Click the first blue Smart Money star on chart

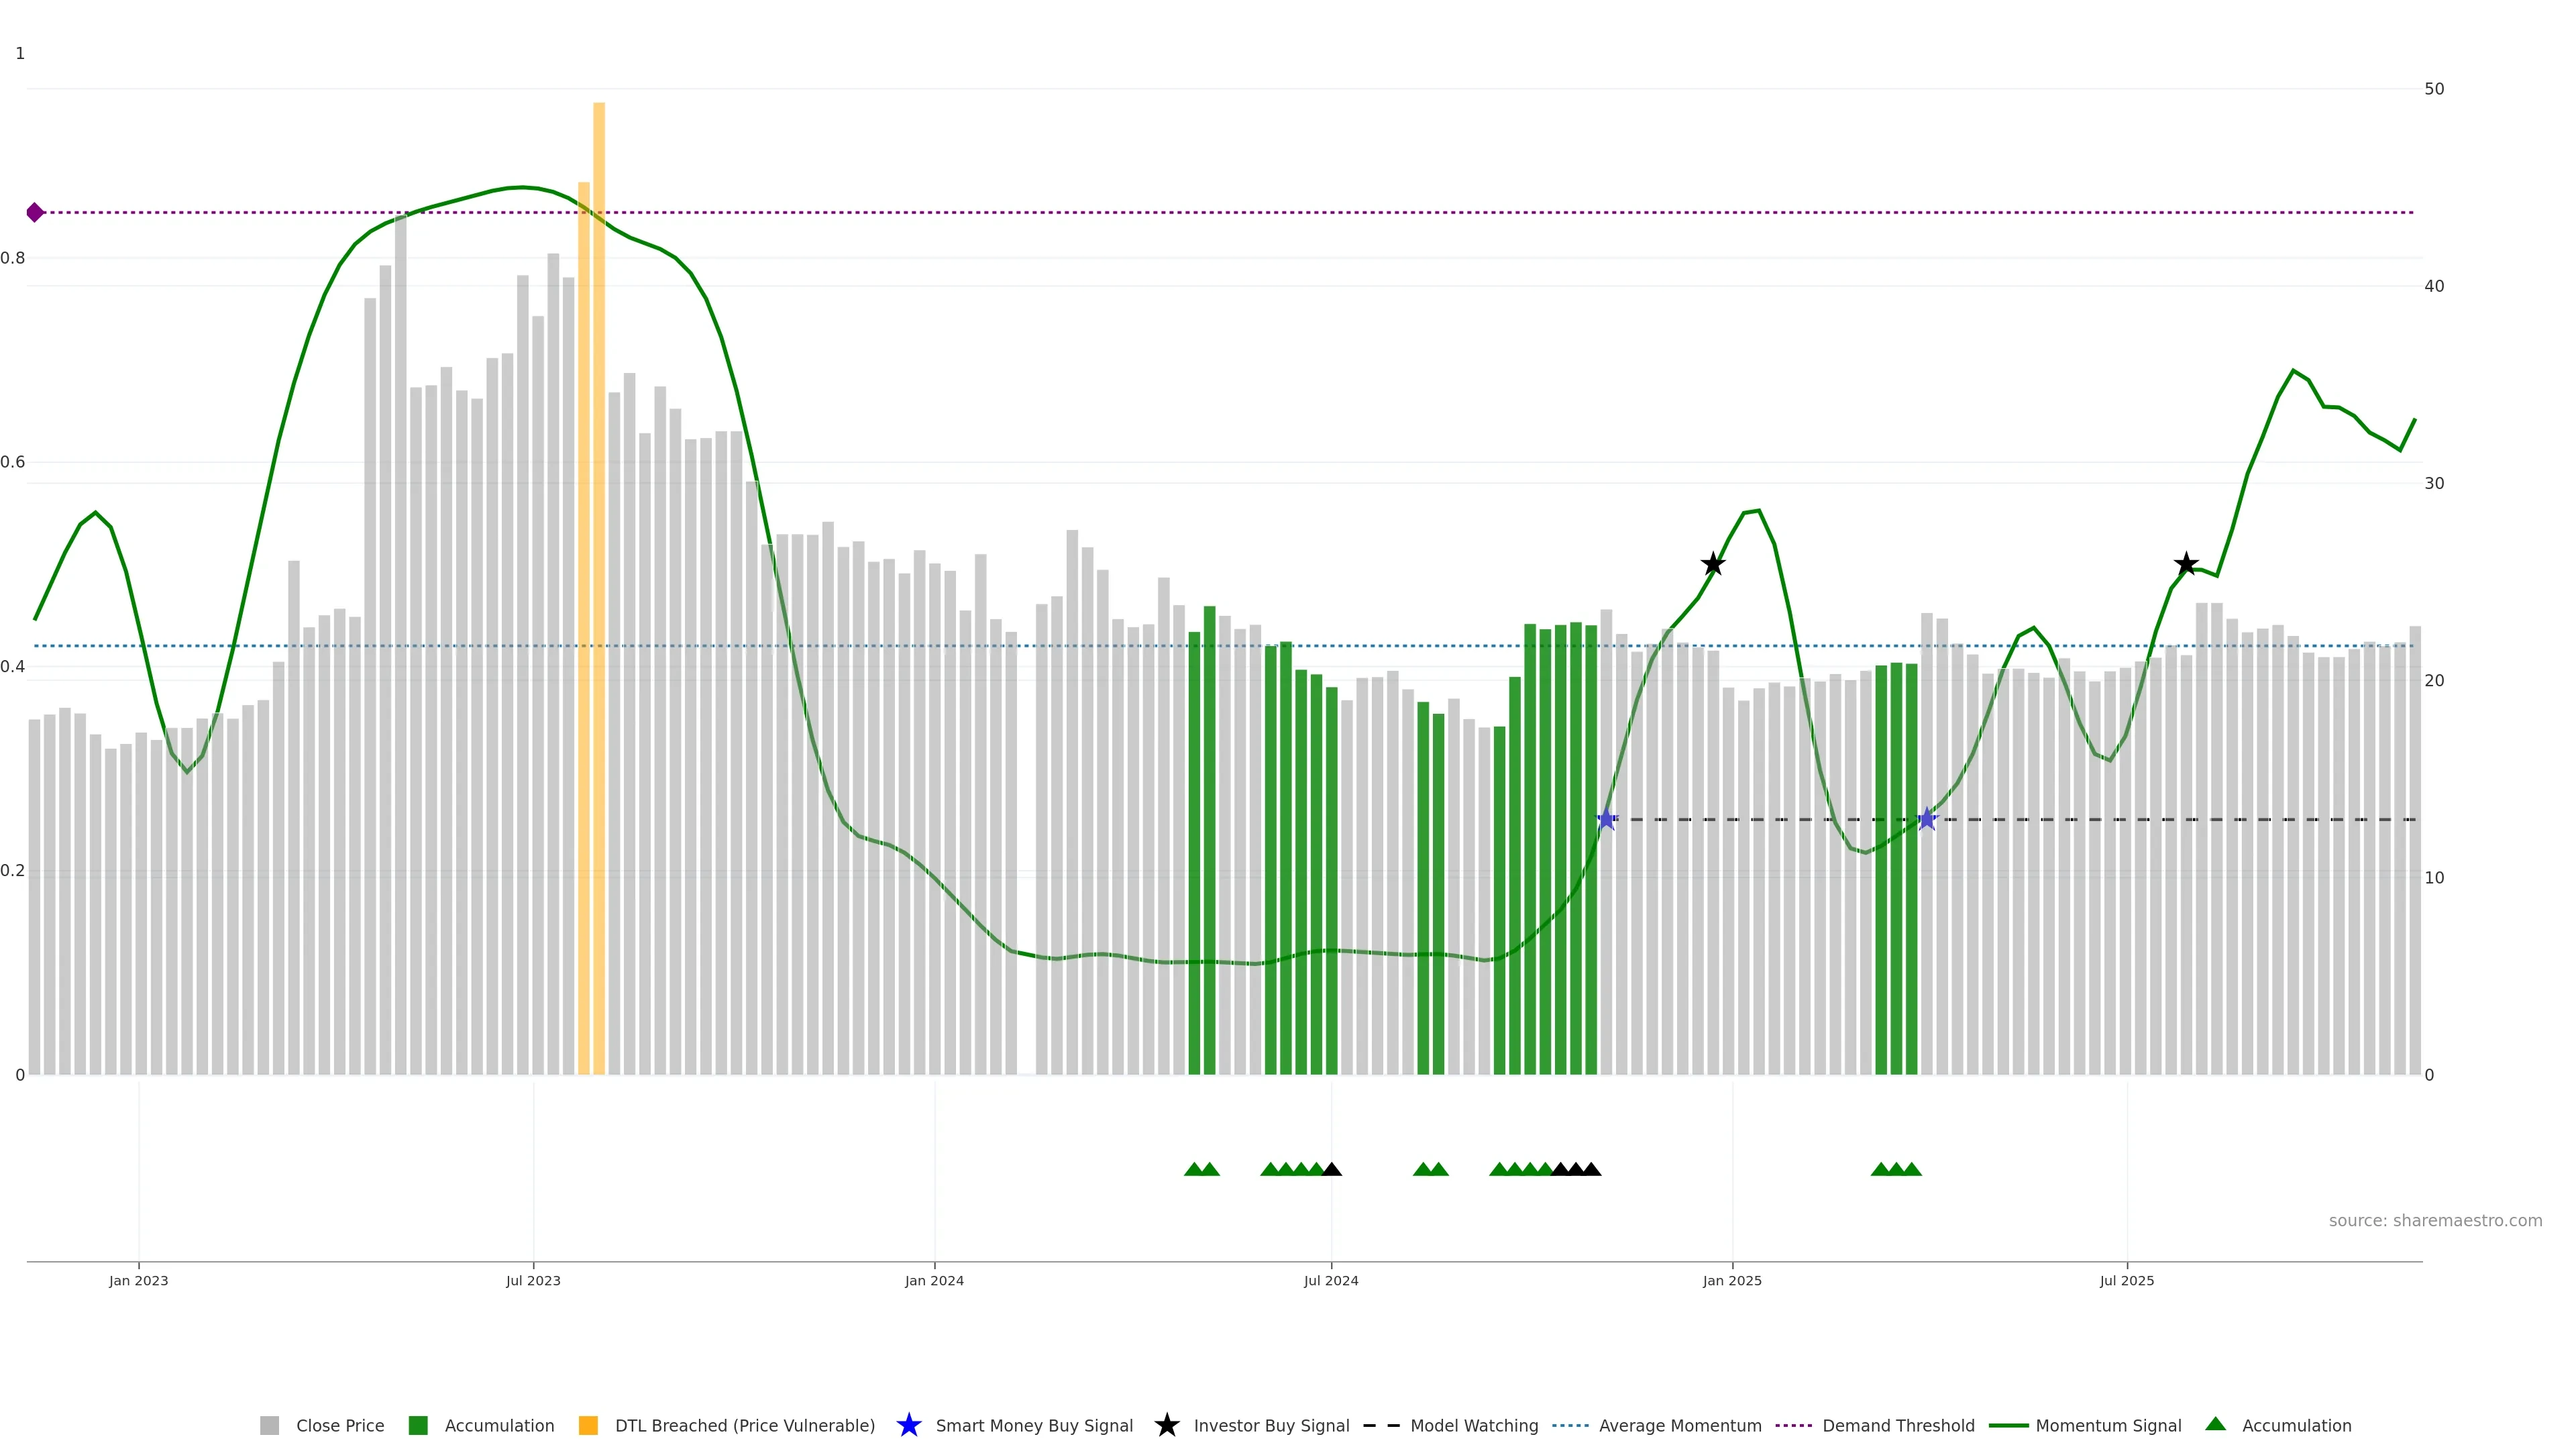pos(1606,819)
